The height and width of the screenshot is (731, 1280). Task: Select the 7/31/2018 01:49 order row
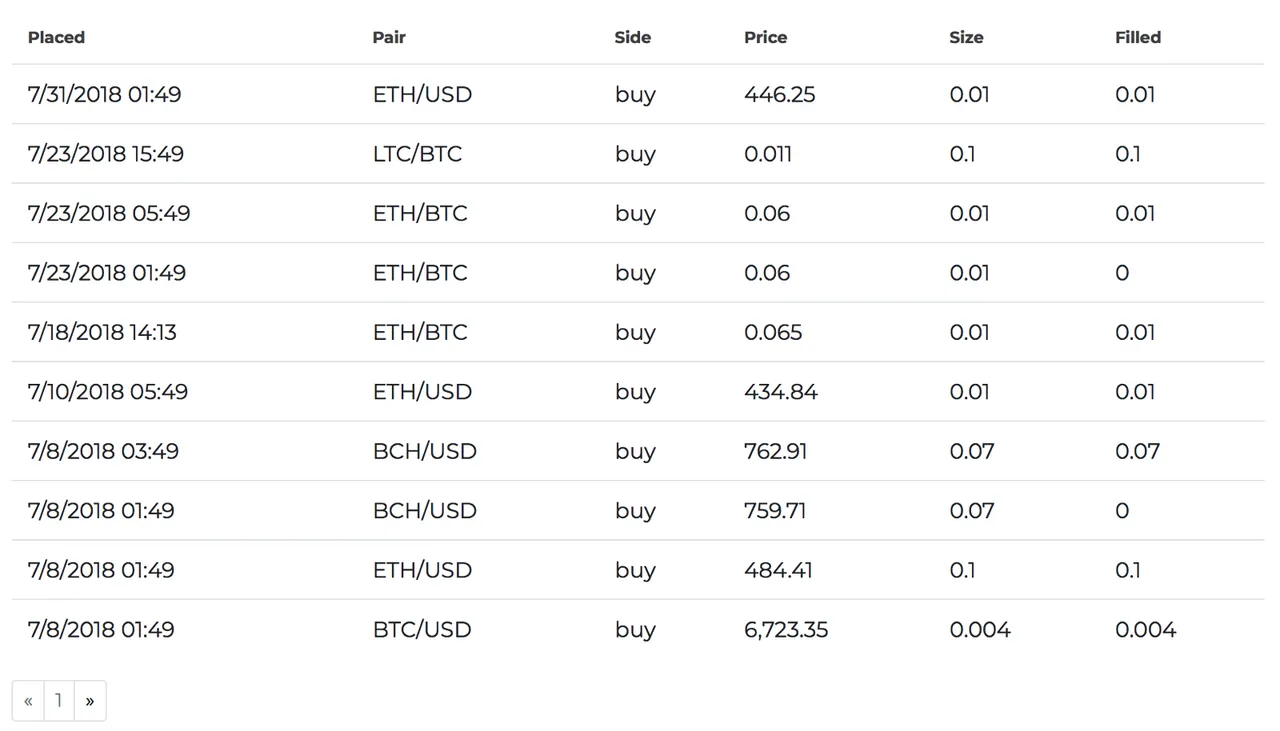(x=638, y=94)
